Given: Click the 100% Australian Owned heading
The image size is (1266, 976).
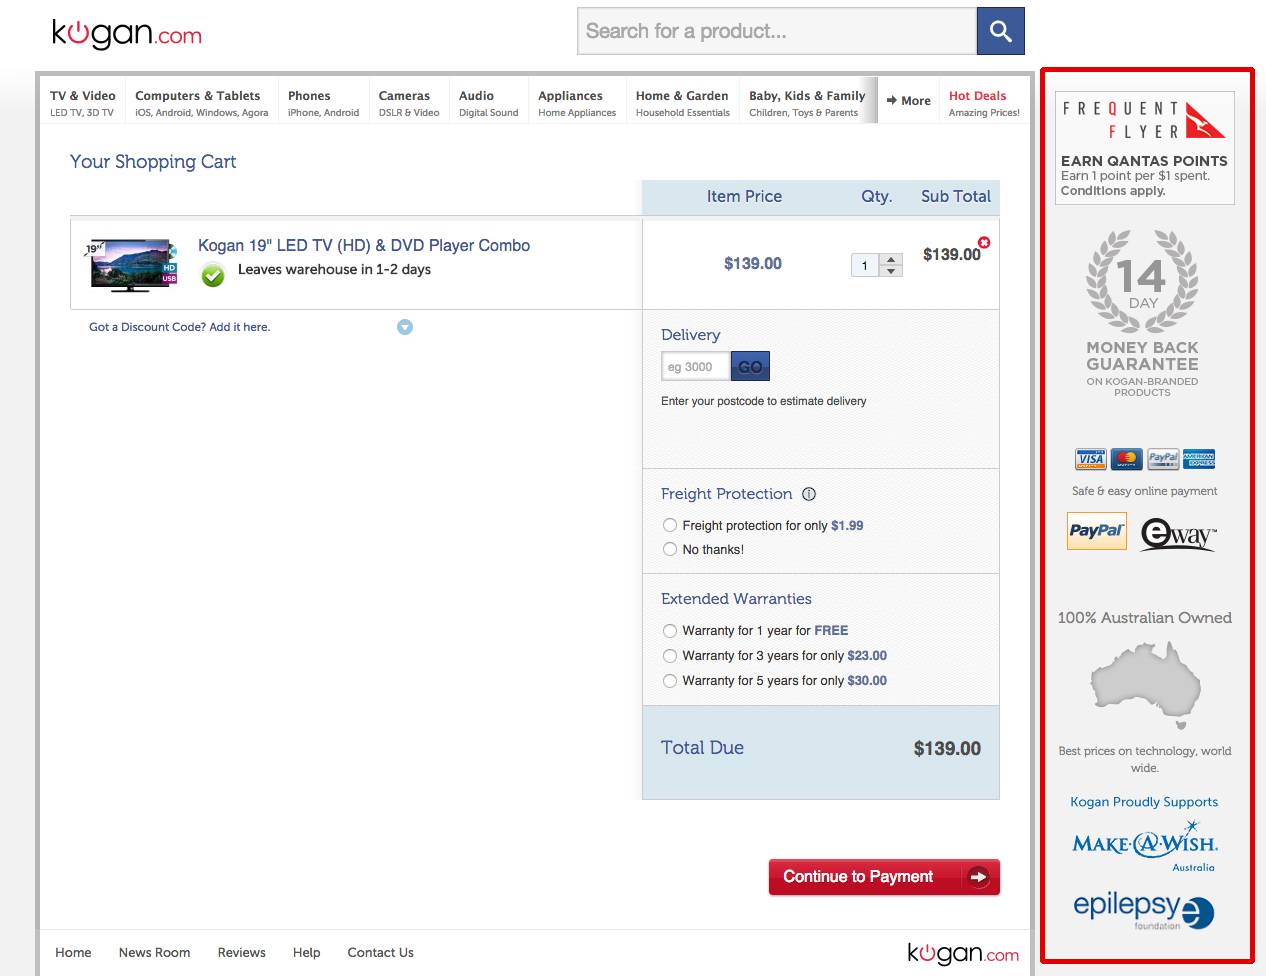Looking at the screenshot, I should [x=1145, y=618].
